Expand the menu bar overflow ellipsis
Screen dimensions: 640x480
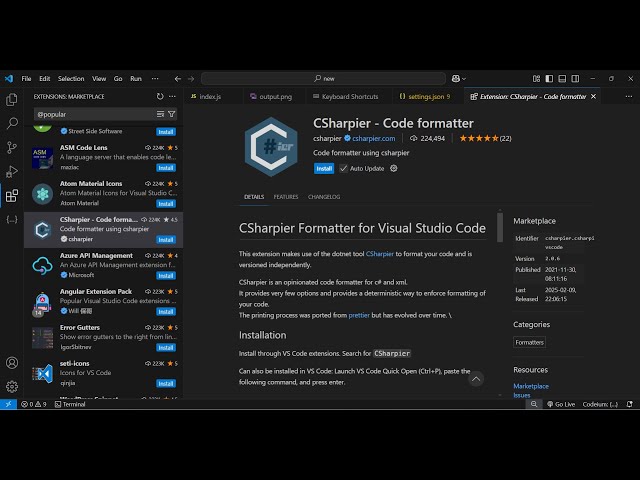pos(155,78)
